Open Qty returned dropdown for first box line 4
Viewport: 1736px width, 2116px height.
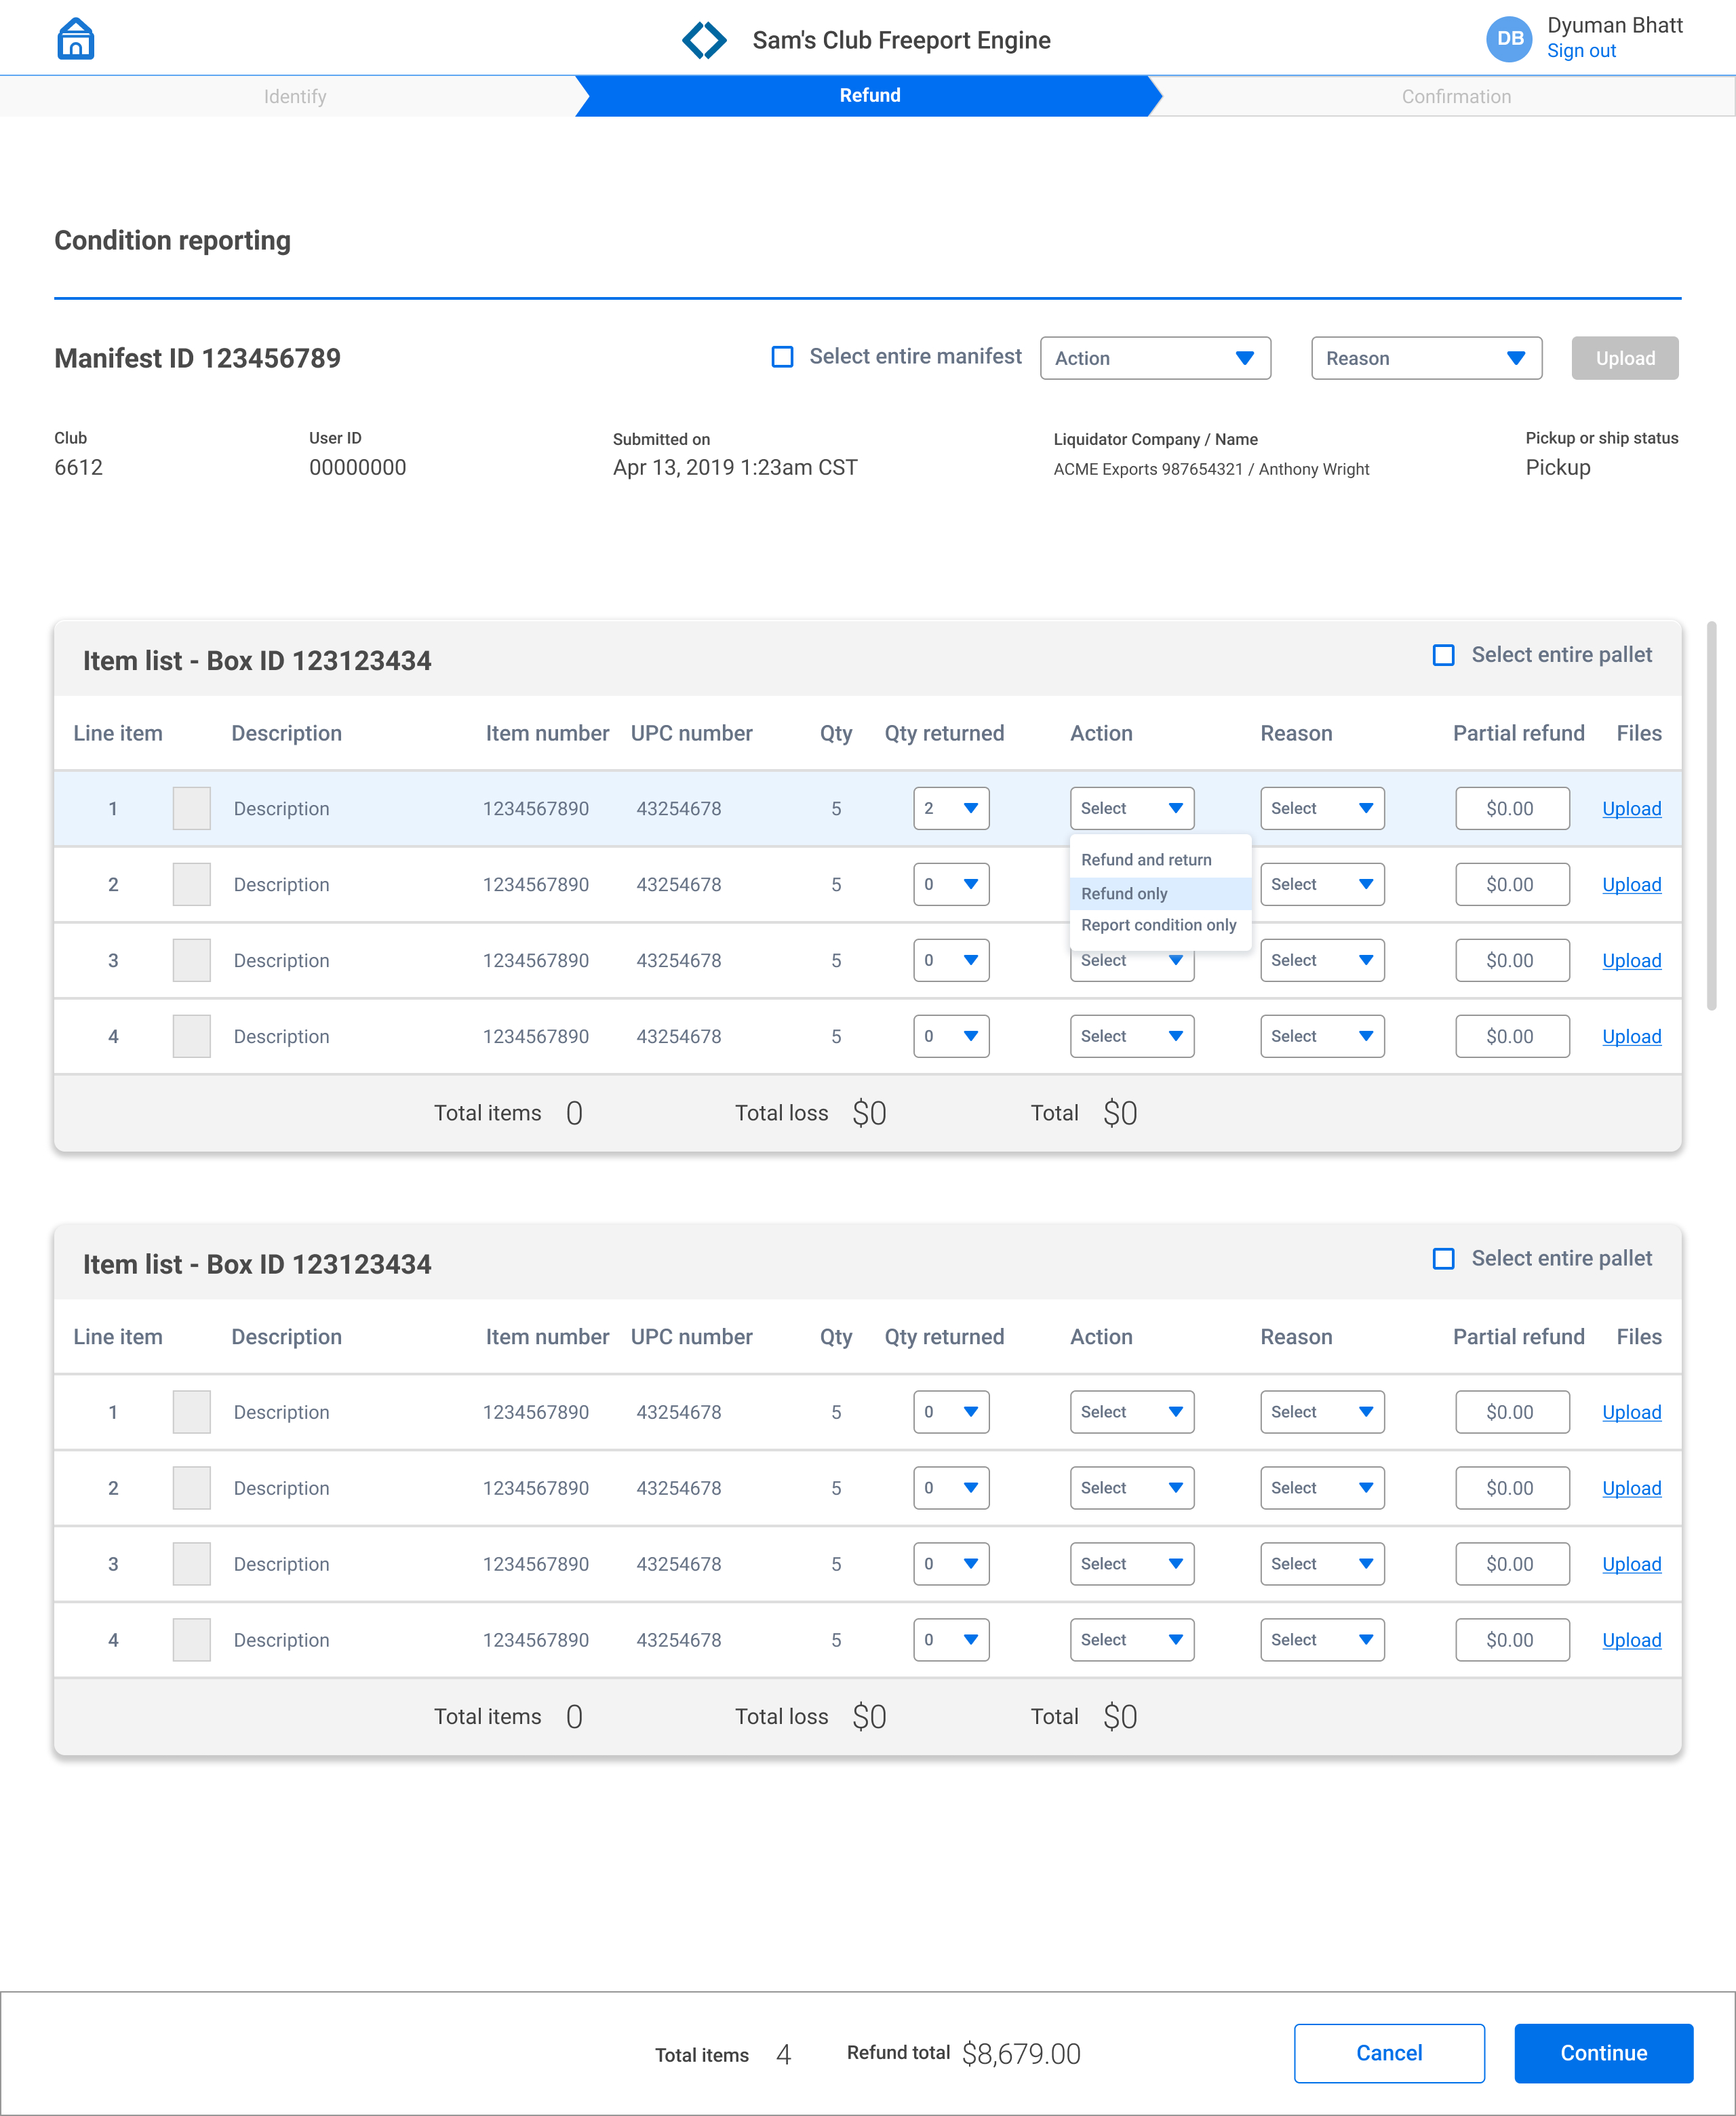(x=951, y=1036)
